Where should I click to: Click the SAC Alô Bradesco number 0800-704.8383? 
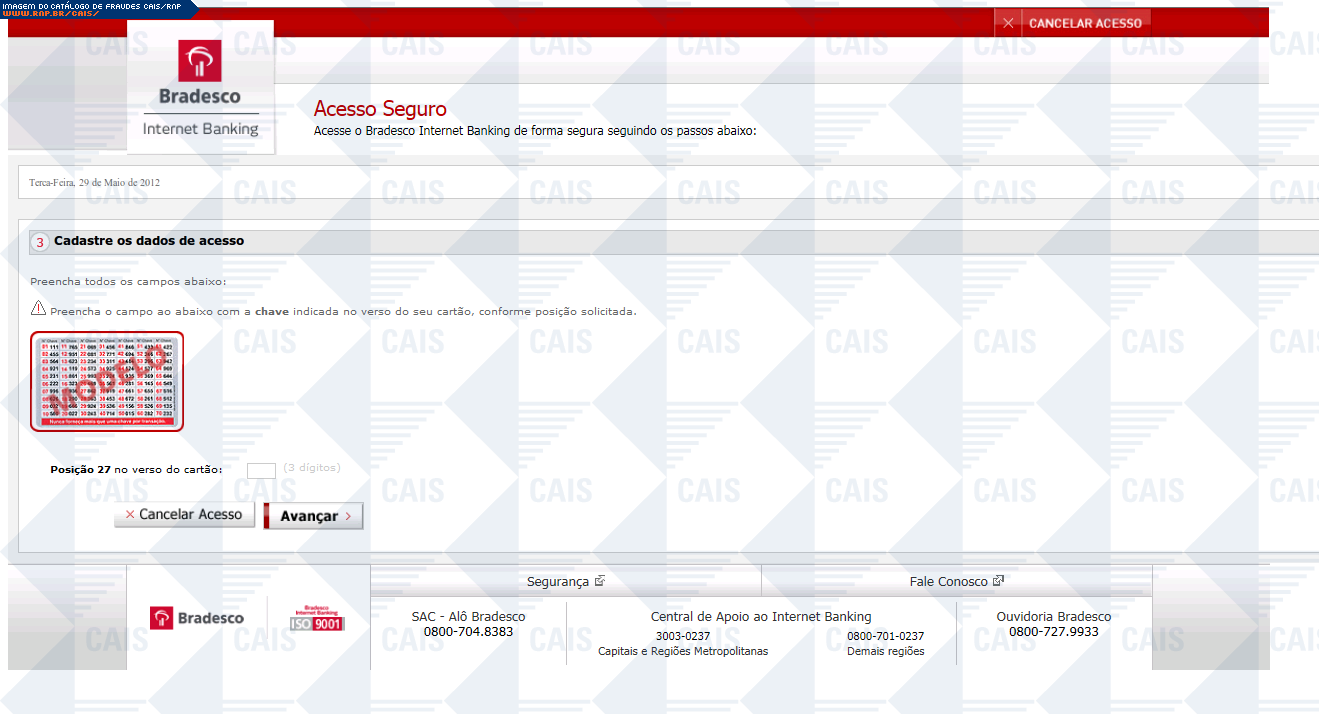(468, 632)
